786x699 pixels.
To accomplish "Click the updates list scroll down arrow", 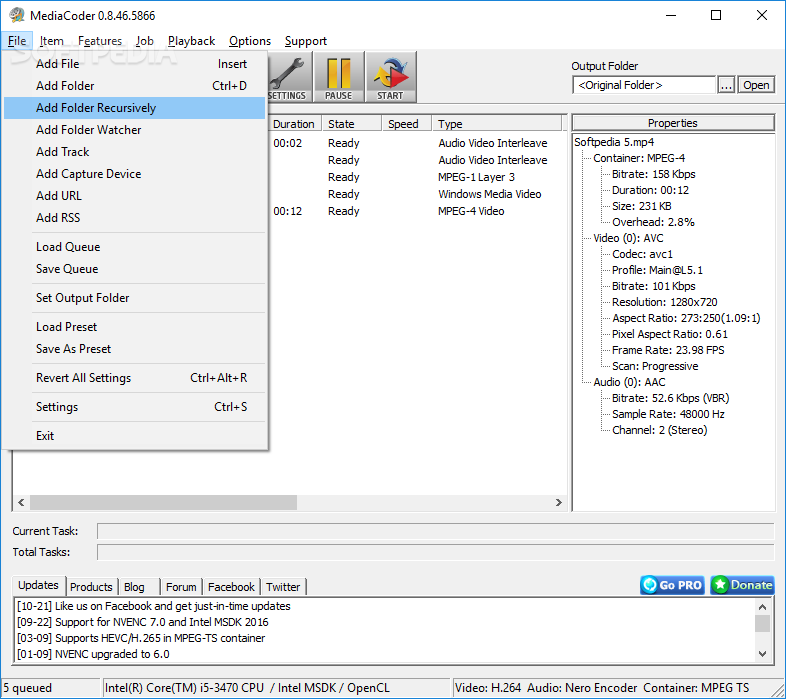I will pyautogui.click(x=762, y=654).
